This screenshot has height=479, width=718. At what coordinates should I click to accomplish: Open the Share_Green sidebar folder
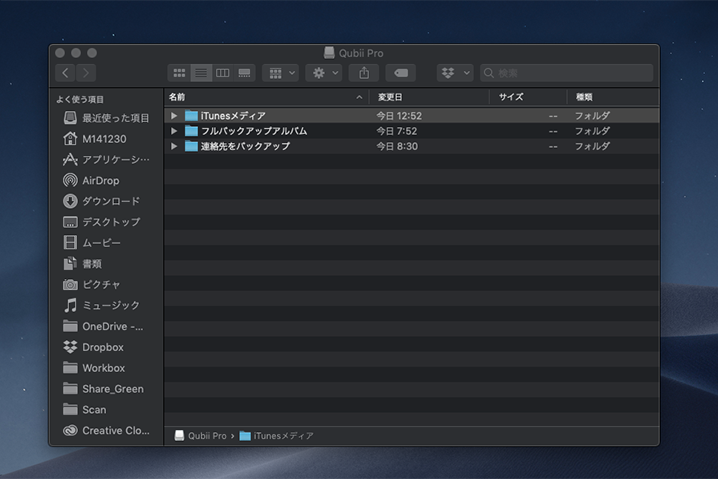click(x=103, y=389)
